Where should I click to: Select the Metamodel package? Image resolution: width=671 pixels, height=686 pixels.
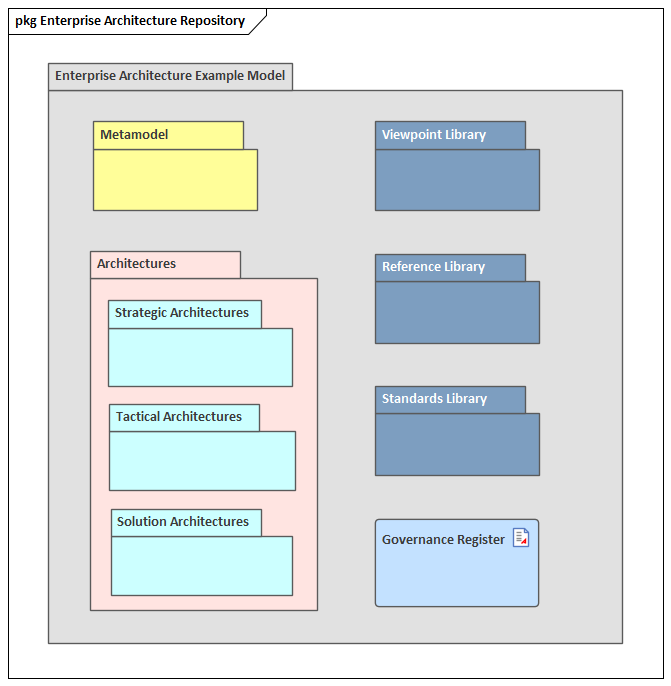click(x=175, y=166)
